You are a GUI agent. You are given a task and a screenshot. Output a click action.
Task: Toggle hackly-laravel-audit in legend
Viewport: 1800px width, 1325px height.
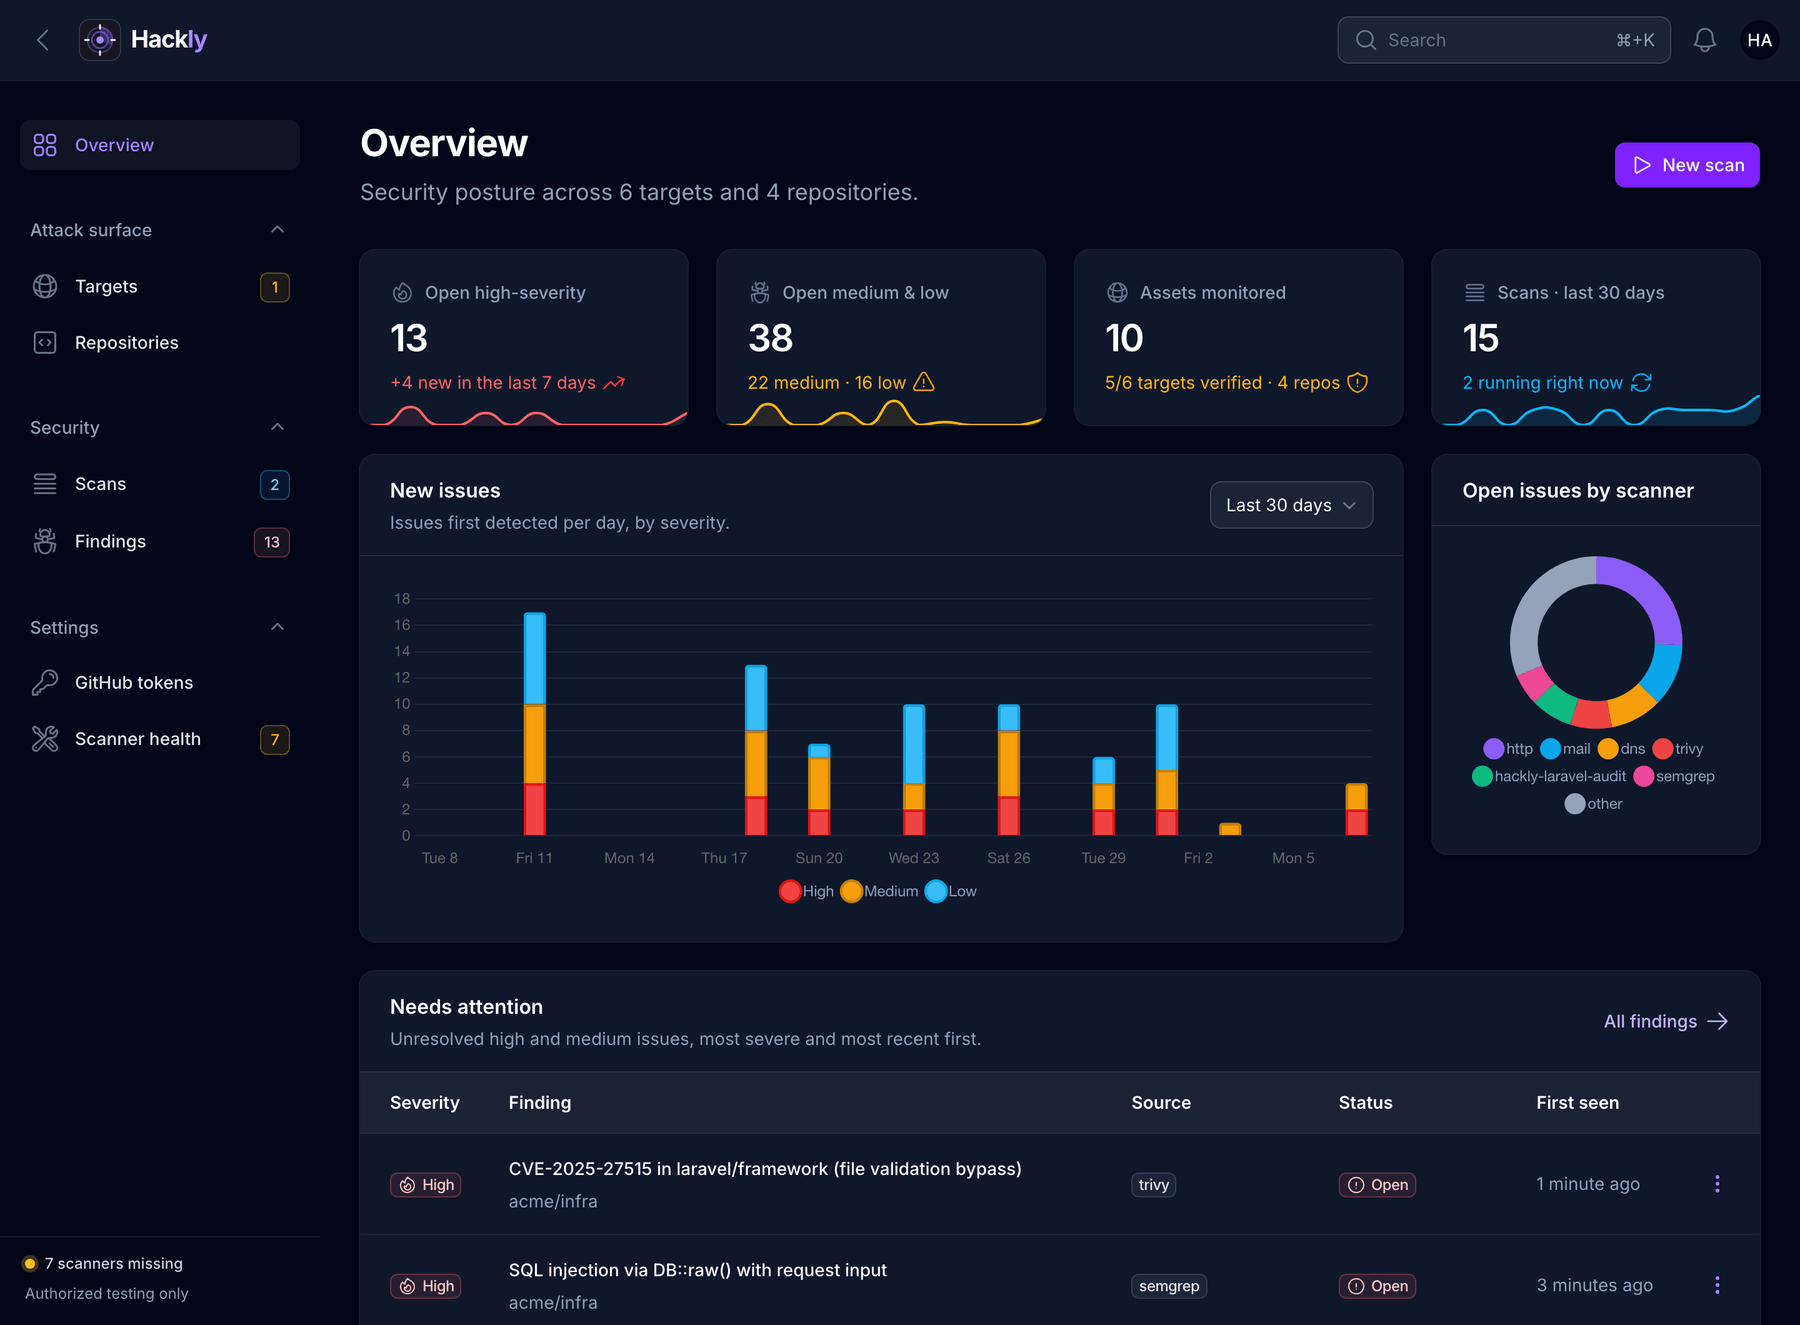(x=1549, y=777)
